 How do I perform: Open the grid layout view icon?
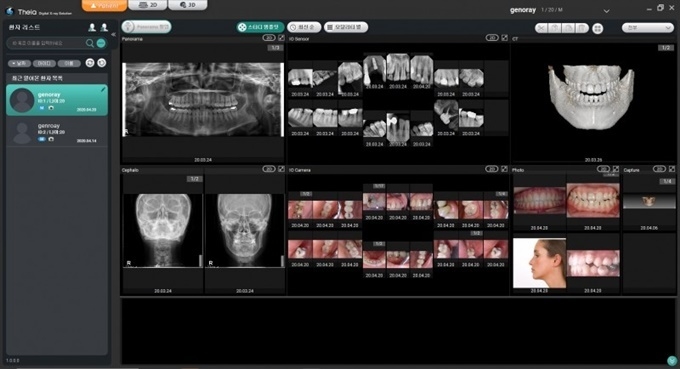598,29
